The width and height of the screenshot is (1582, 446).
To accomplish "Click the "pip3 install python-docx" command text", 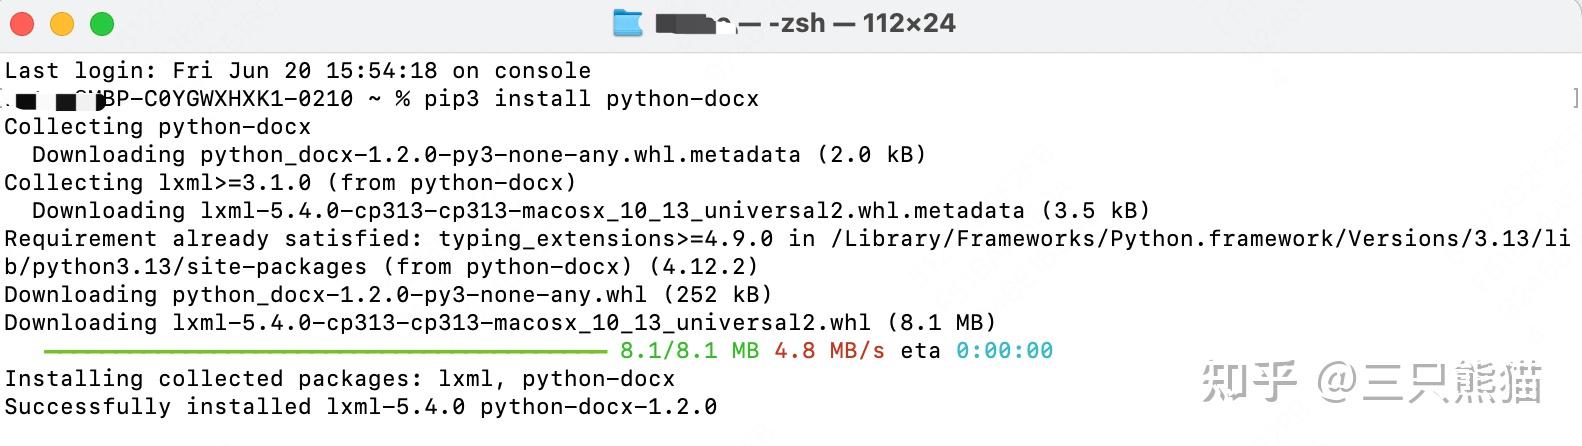I will 591,99.
